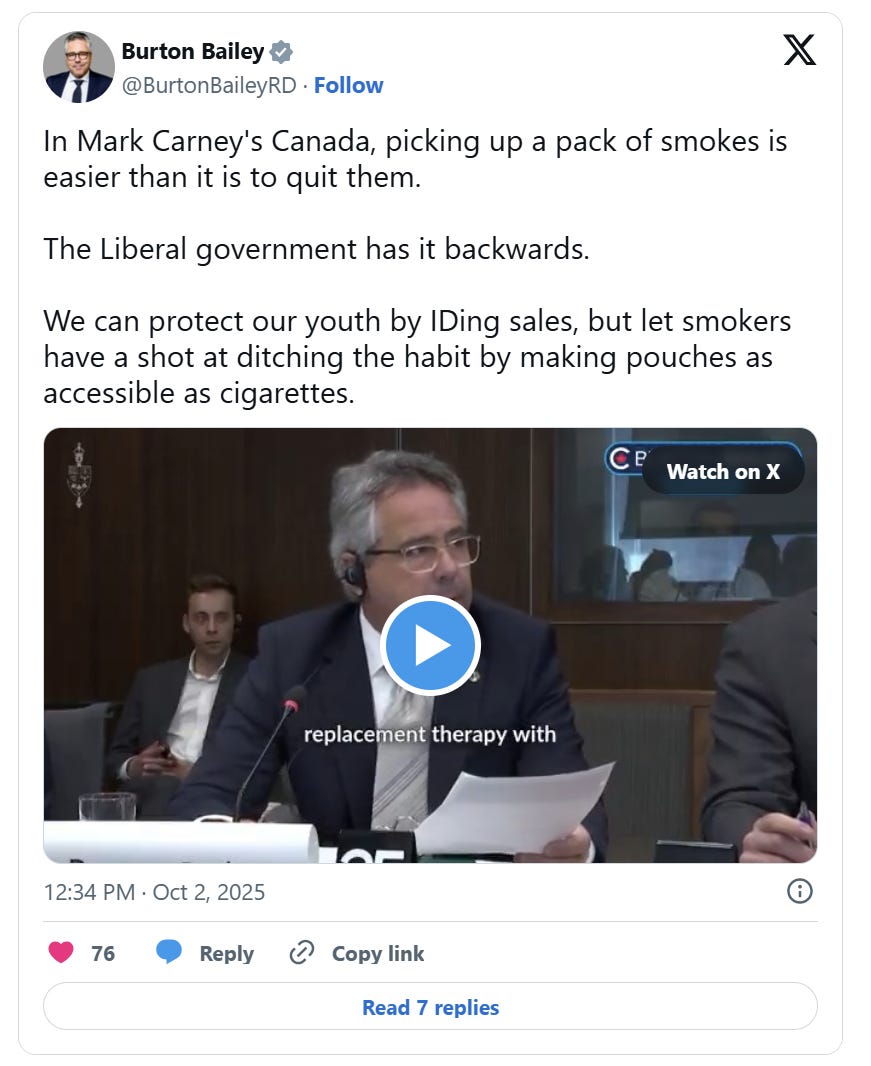This screenshot has height=1066, width=871.
Task: Click the Watch on X button
Action: coord(723,471)
